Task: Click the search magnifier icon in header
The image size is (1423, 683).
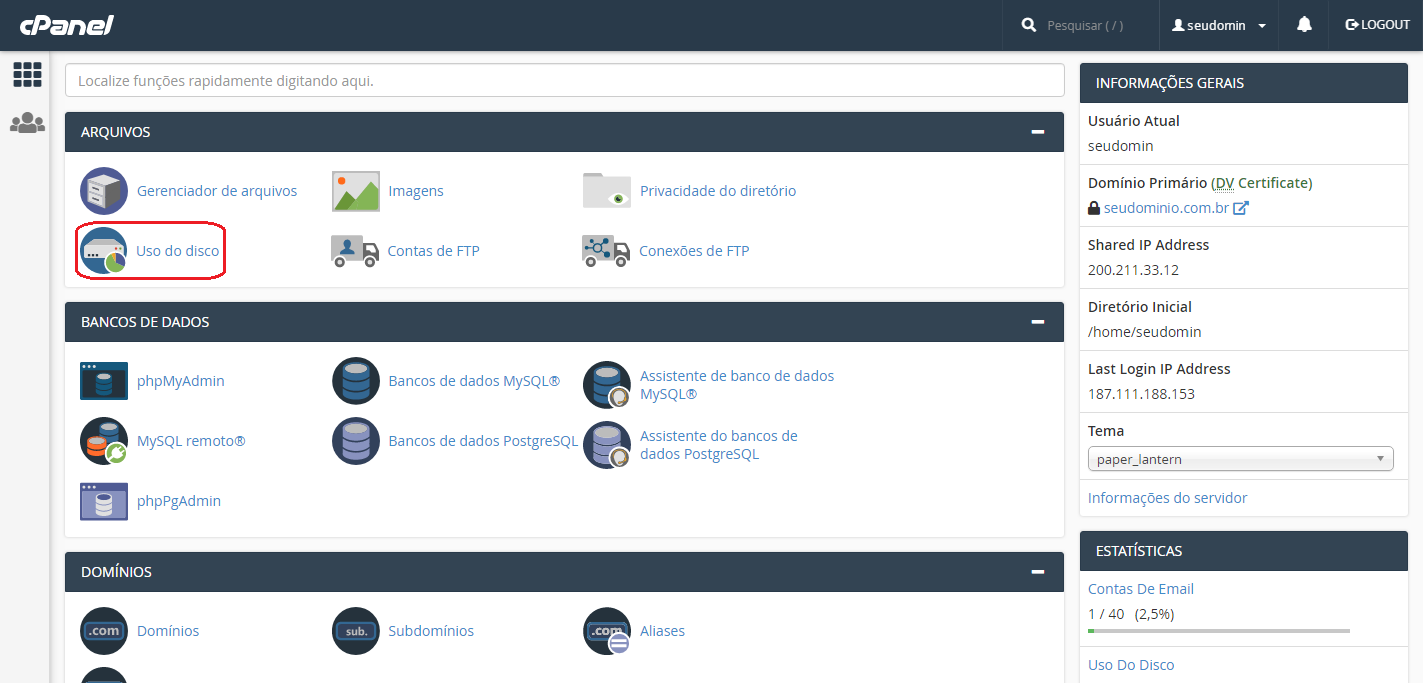Action: (x=1029, y=25)
